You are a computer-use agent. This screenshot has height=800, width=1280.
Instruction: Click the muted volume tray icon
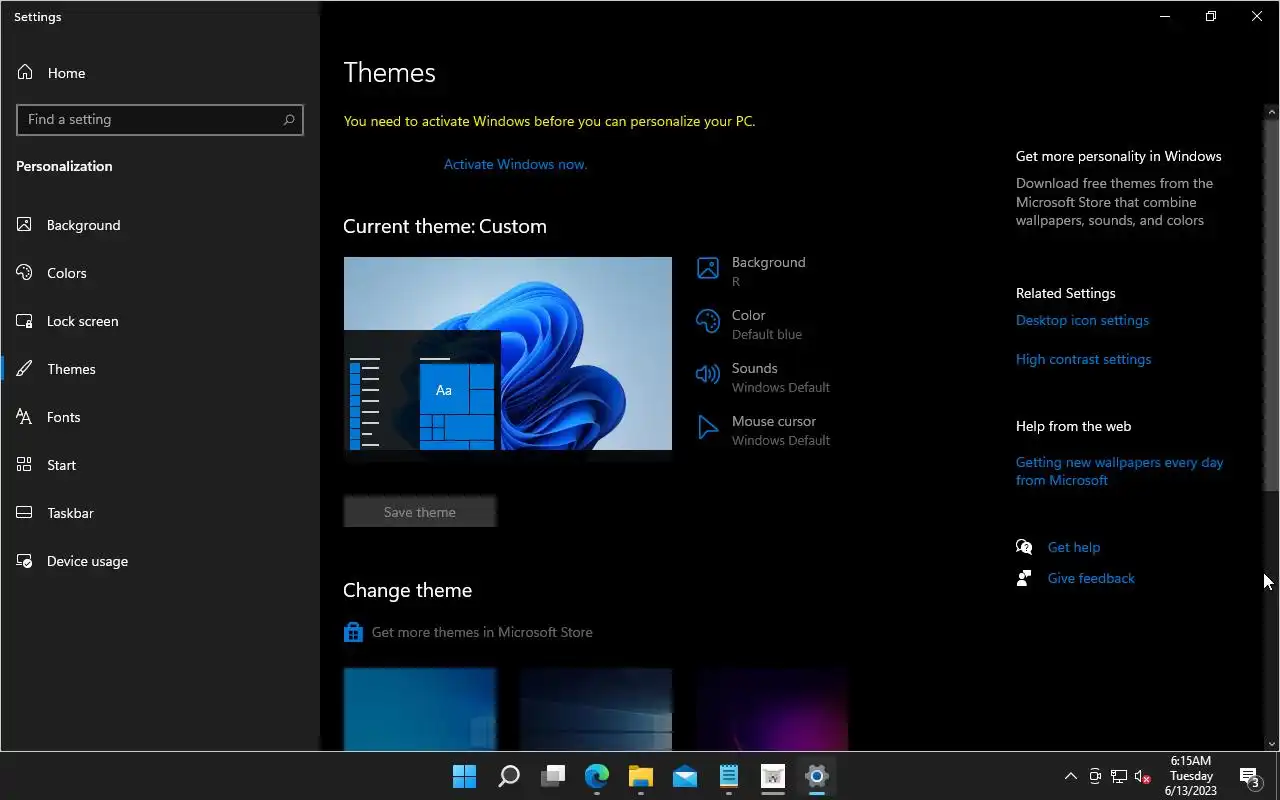click(1143, 776)
